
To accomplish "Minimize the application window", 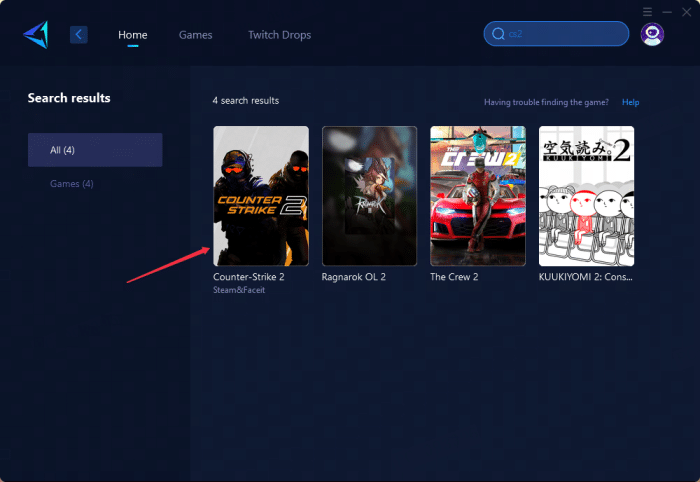I will (x=667, y=12).
